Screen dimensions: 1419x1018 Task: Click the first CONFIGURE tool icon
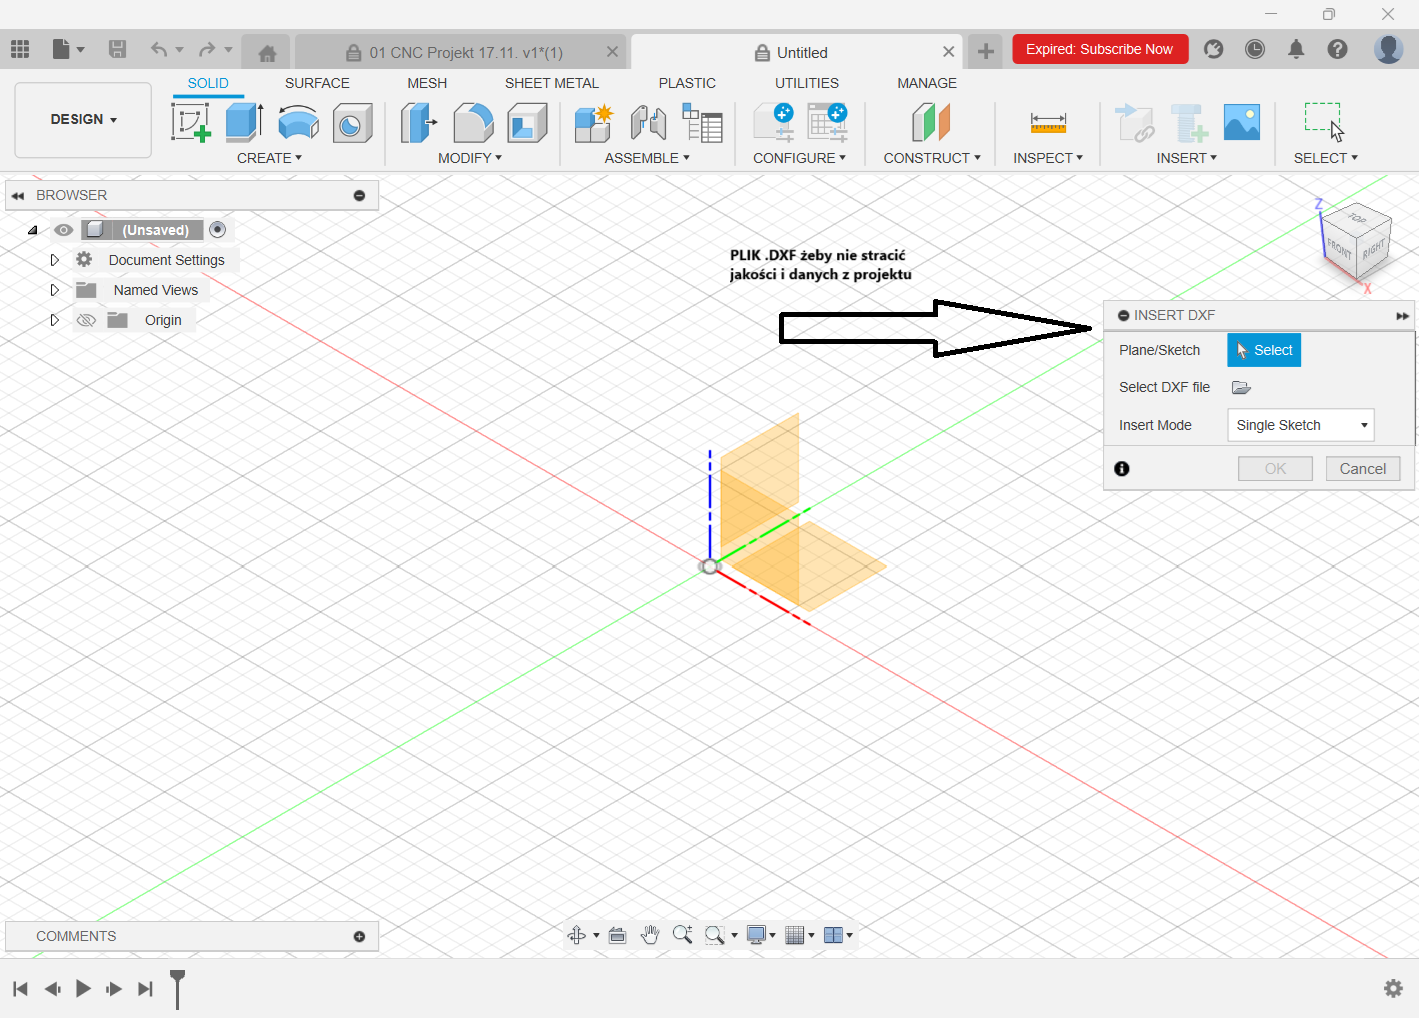[774, 123]
